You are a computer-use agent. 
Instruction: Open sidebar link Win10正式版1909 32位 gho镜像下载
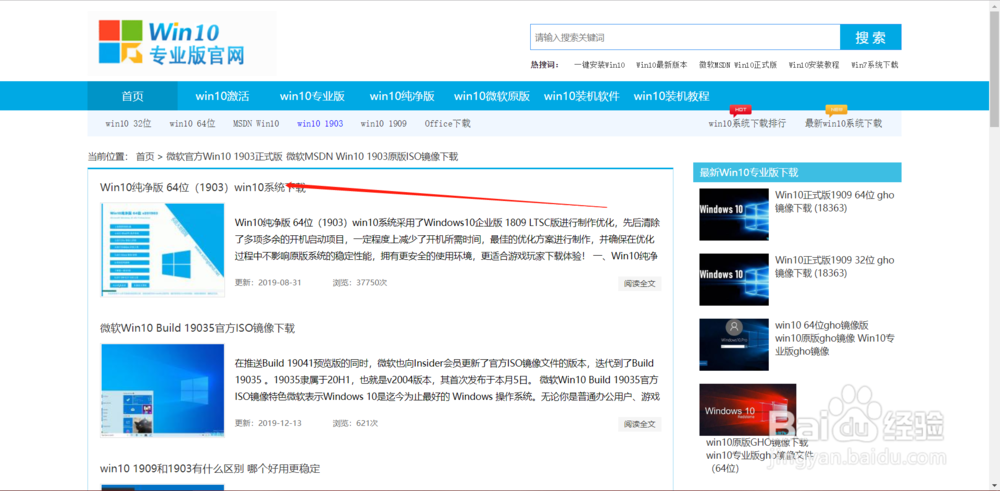tap(835, 267)
